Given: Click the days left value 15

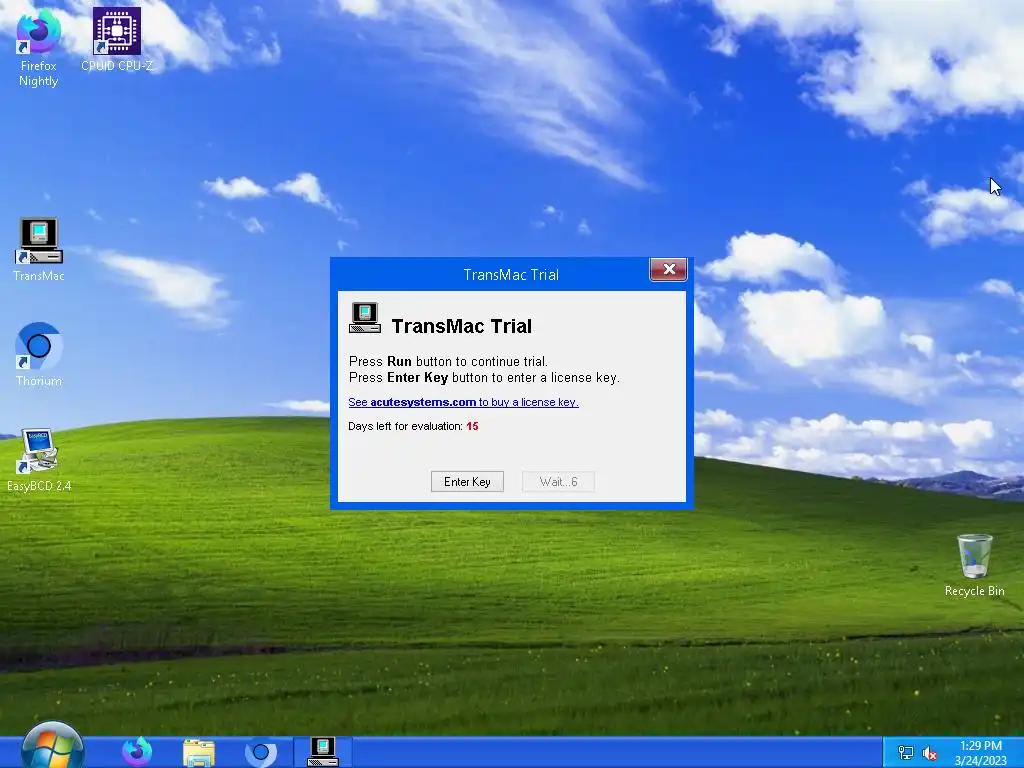Looking at the screenshot, I should click(472, 426).
